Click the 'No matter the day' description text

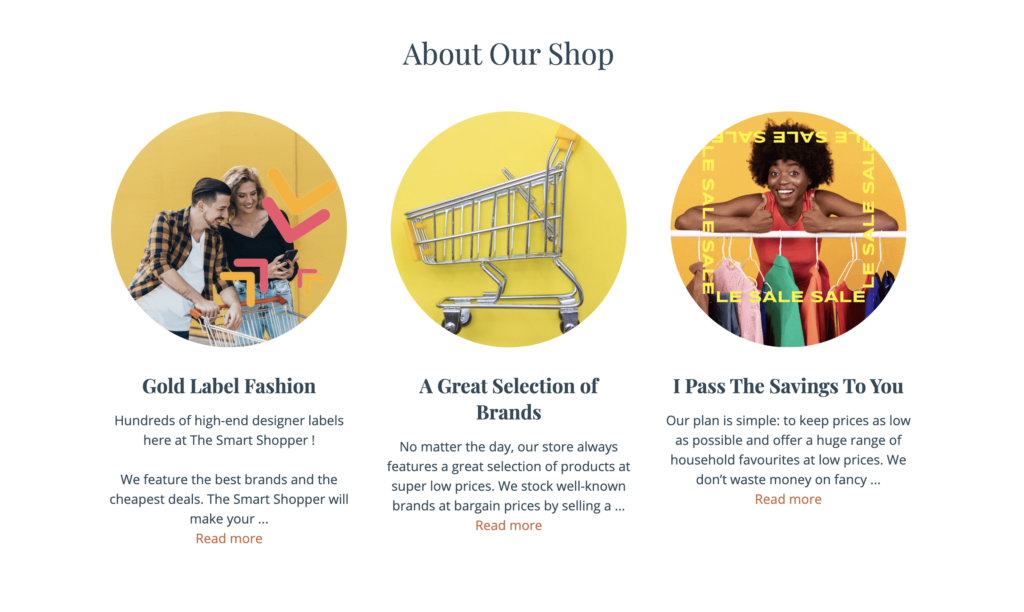pyautogui.click(x=508, y=476)
